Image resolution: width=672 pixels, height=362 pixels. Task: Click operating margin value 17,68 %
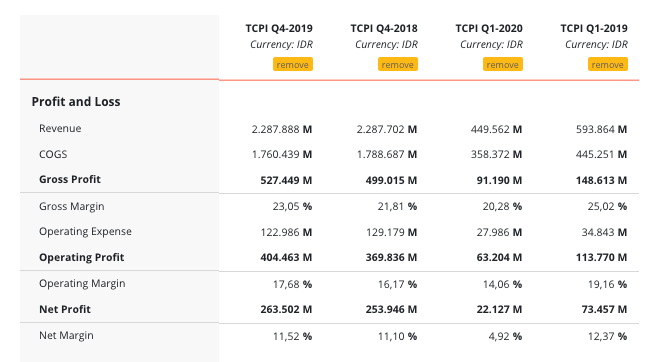pos(292,284)
